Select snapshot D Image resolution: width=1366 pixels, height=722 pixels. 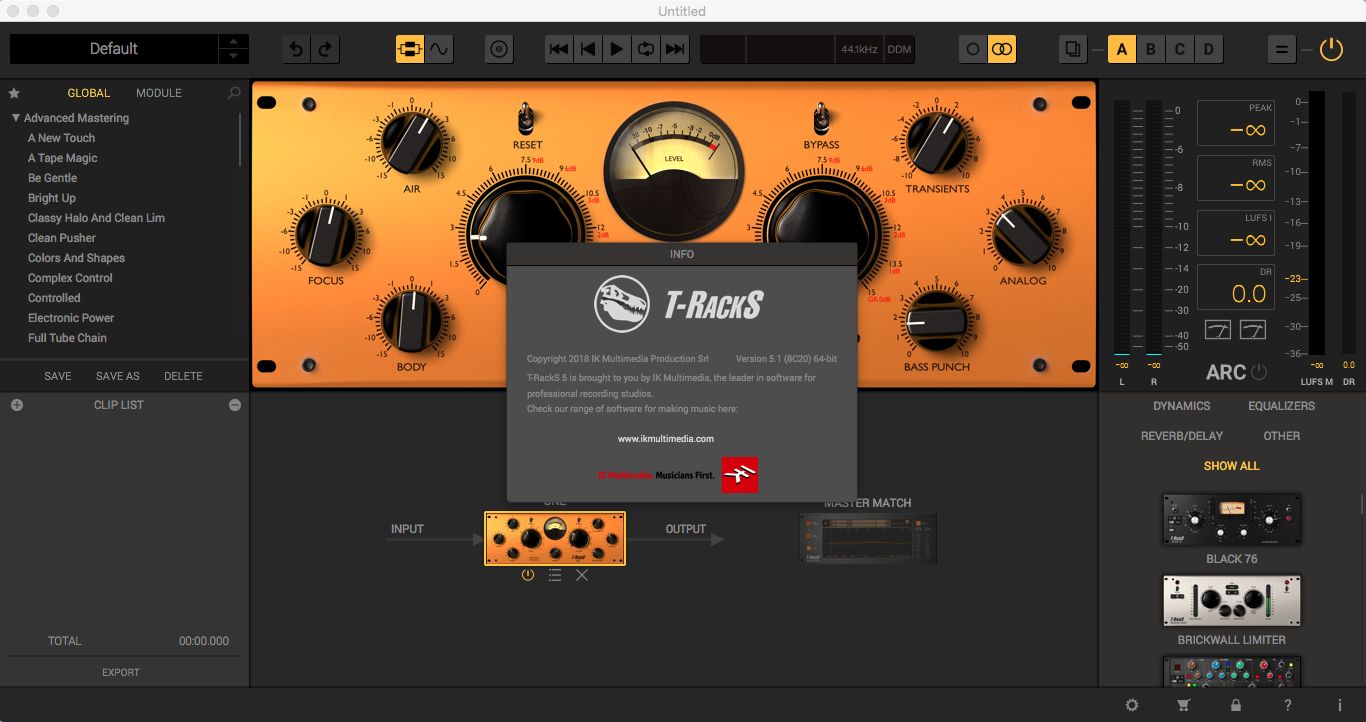tap(1209, 49)
